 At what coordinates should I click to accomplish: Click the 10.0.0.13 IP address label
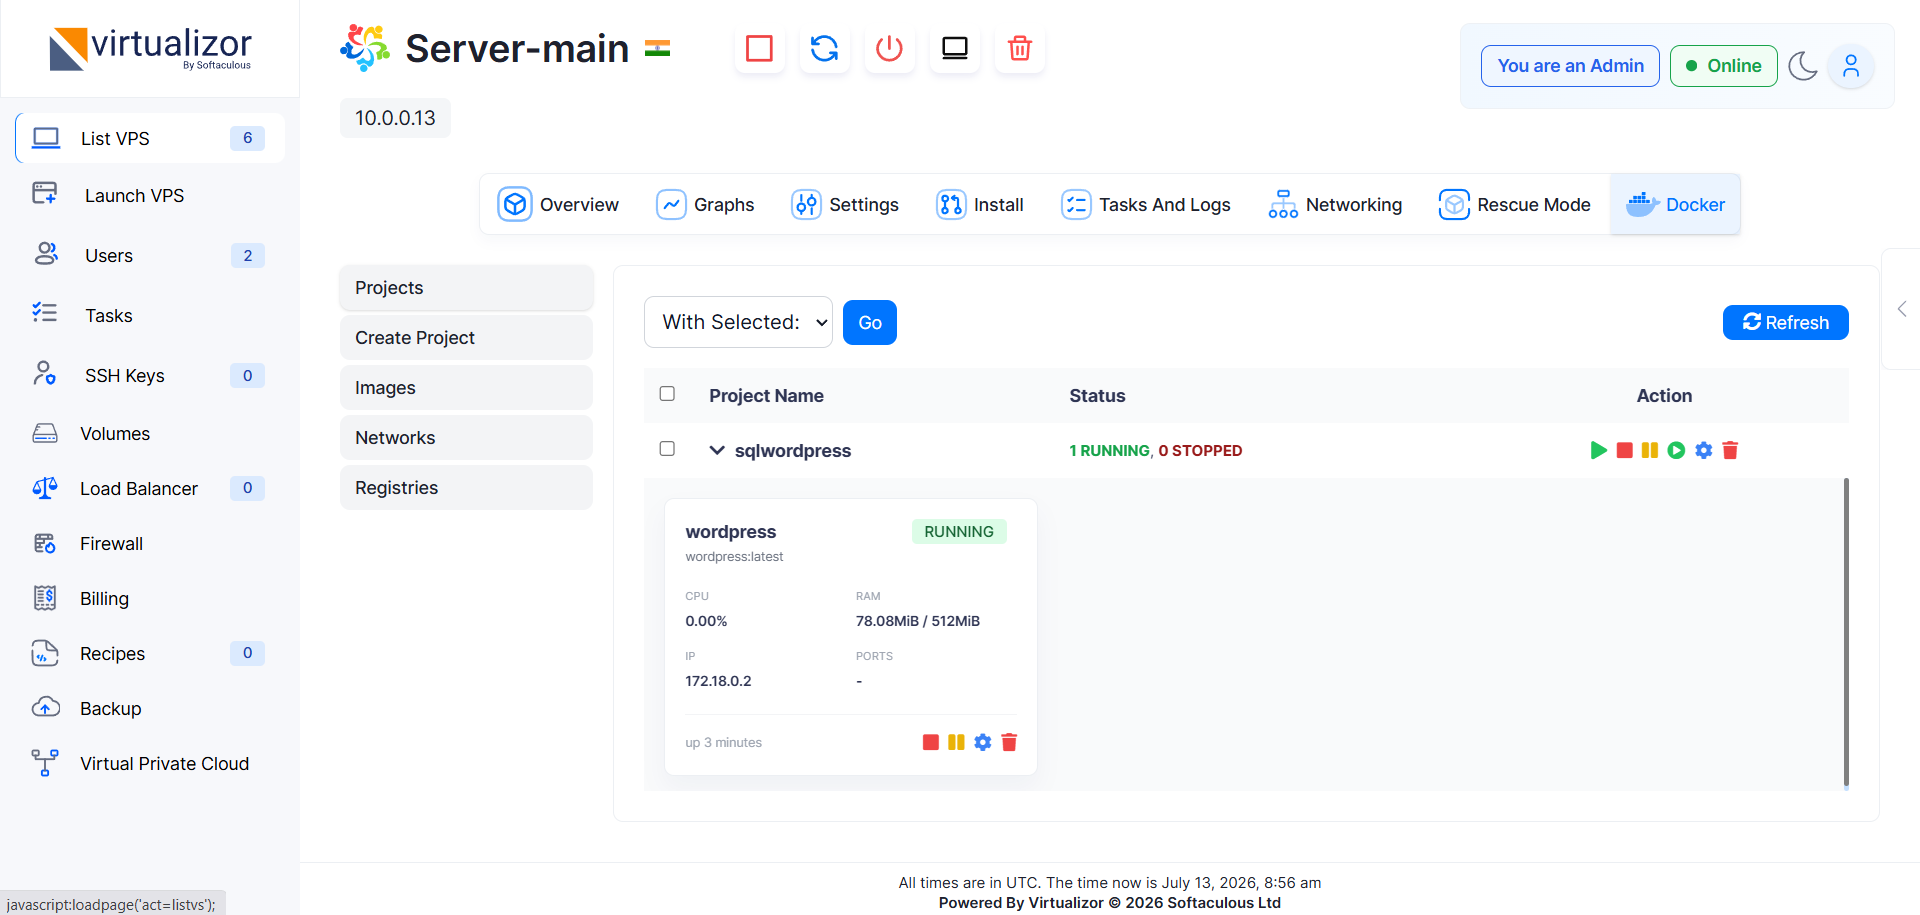[x=395, y=118]
